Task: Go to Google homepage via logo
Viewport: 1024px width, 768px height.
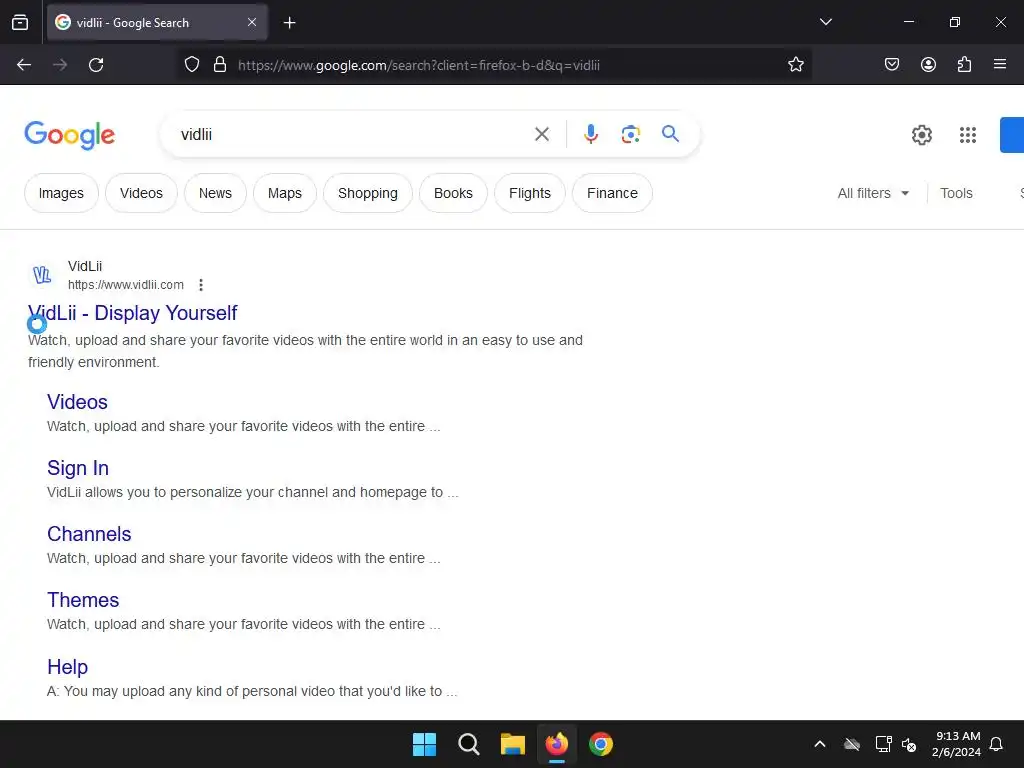Action: pyautogui.click(x=70, y=135)
